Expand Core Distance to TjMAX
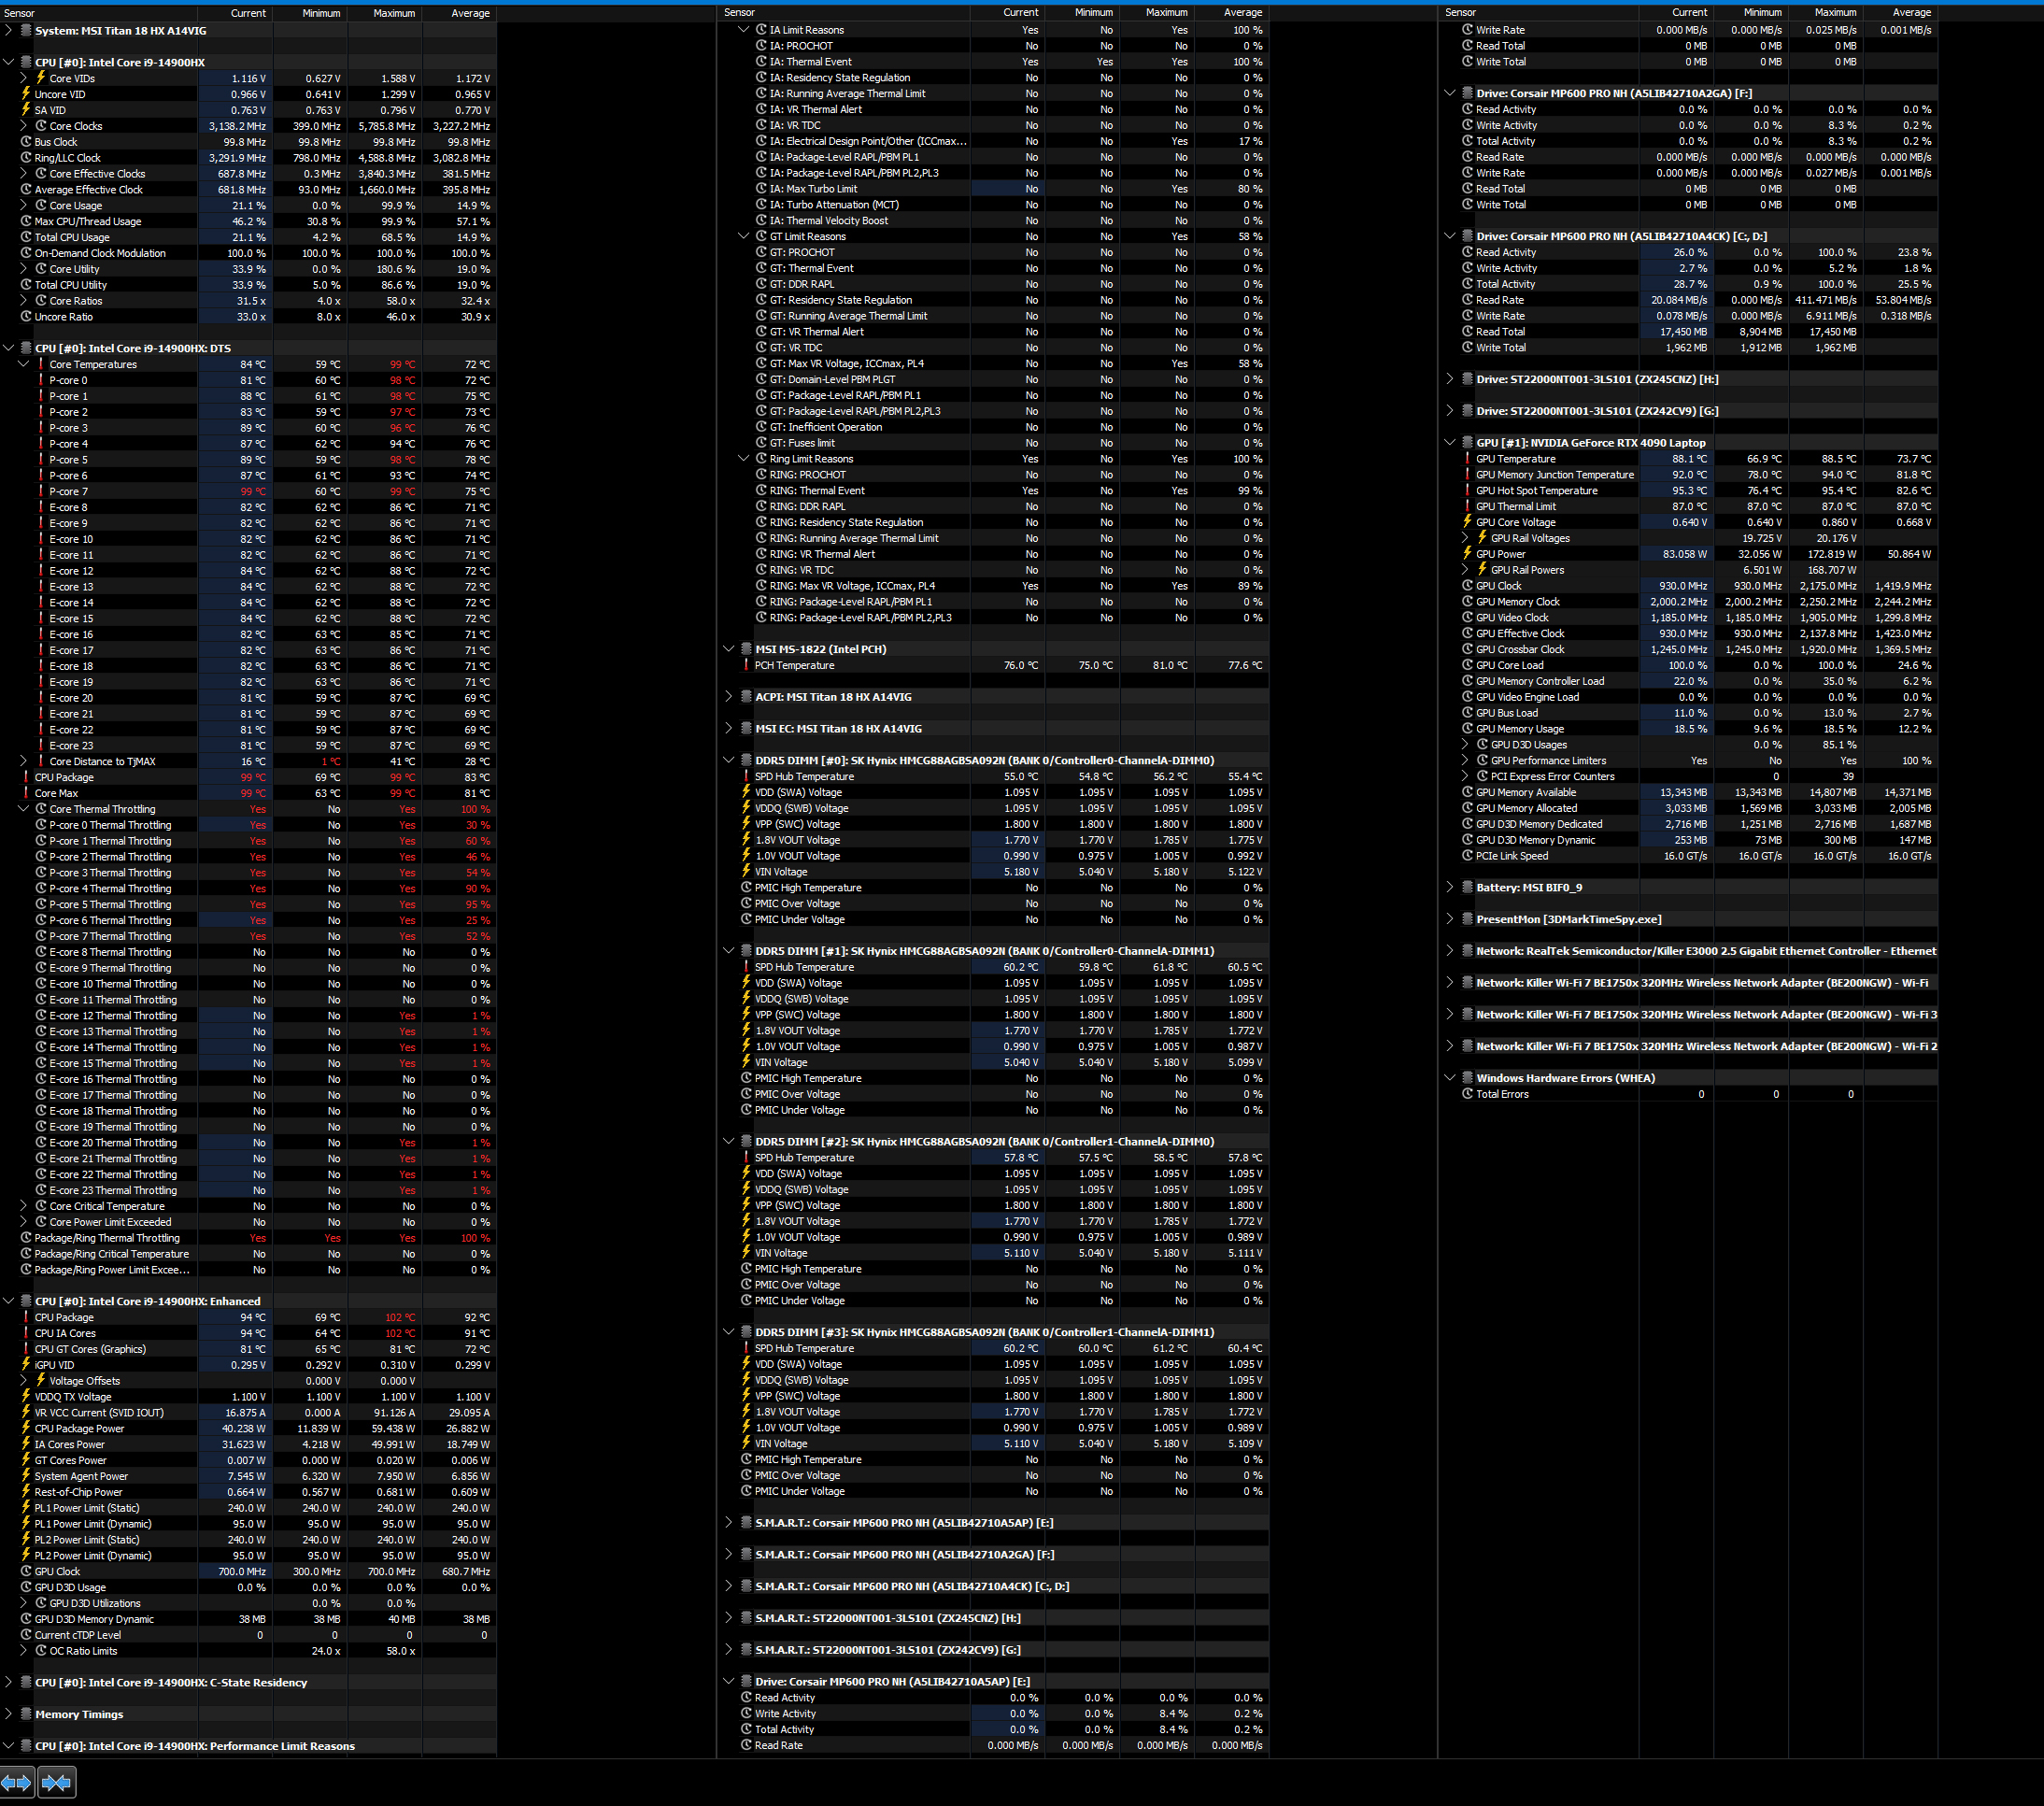The image size is (2044, 1806). 24,761
